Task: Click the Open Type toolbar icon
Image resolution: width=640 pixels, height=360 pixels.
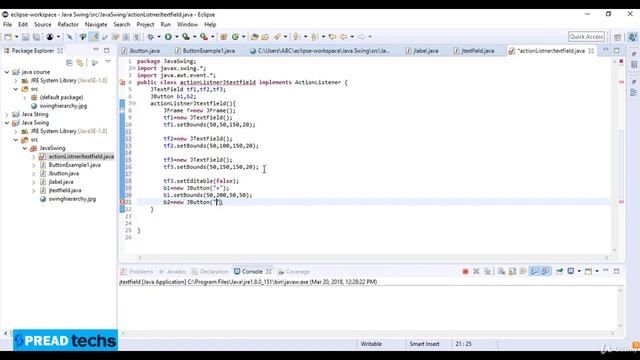Action: point(255,37)
